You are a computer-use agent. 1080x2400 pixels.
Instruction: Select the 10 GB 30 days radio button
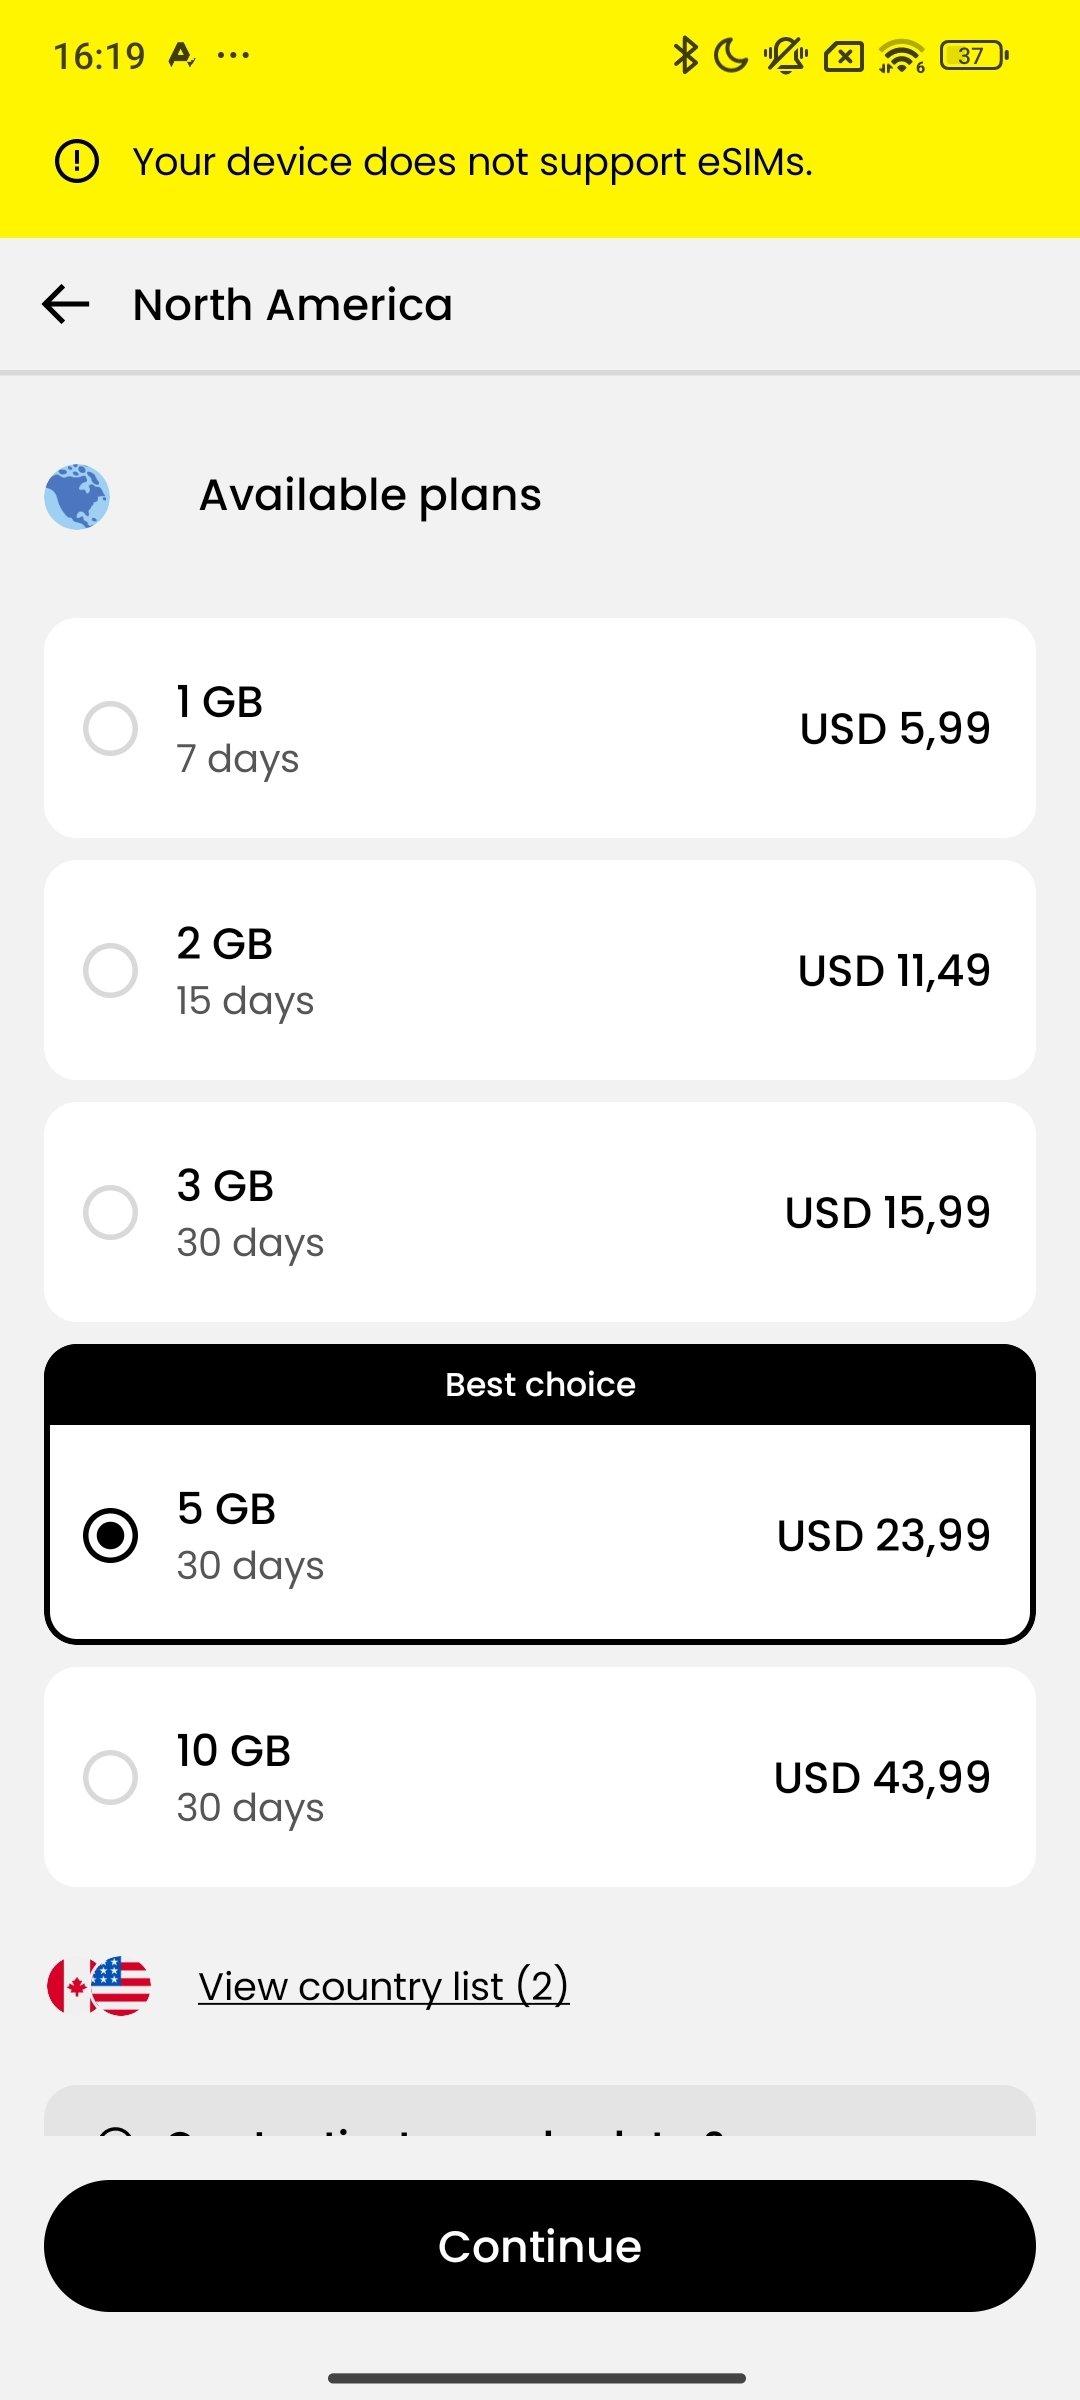coord(111,1777)
